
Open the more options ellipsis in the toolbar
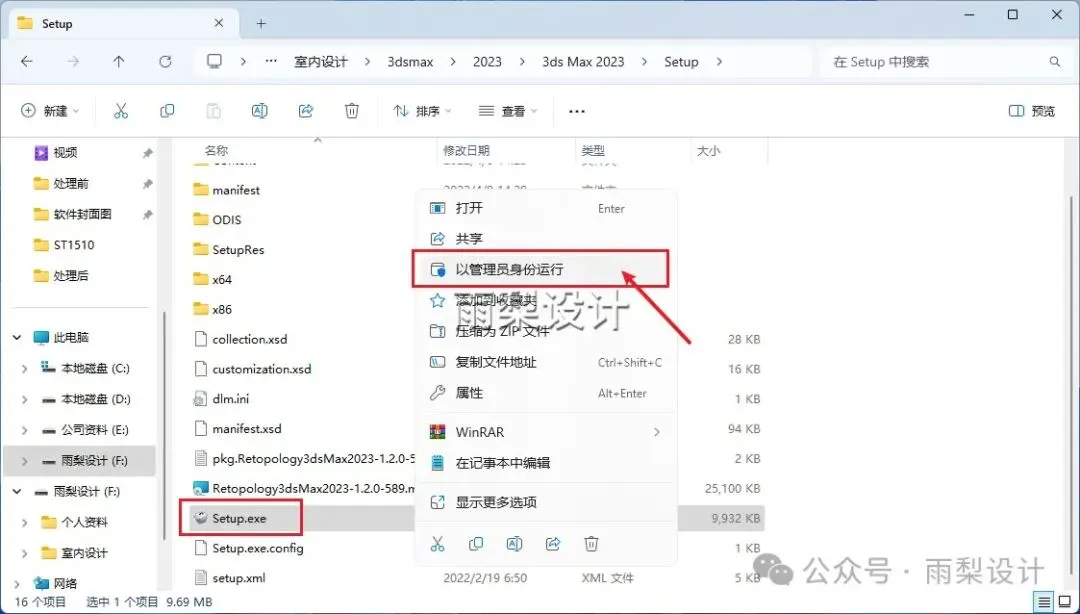click(577, 111)
